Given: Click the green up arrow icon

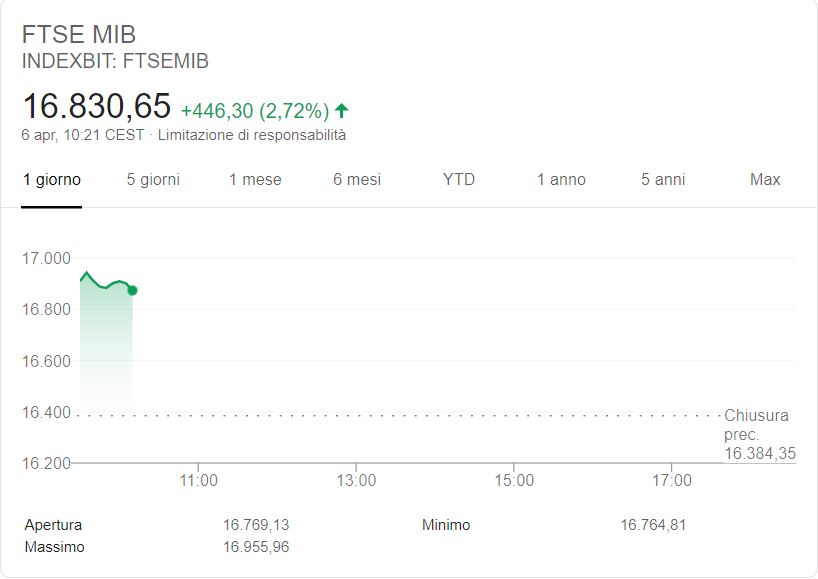Looking at the screenshot, I should point(342,111).
